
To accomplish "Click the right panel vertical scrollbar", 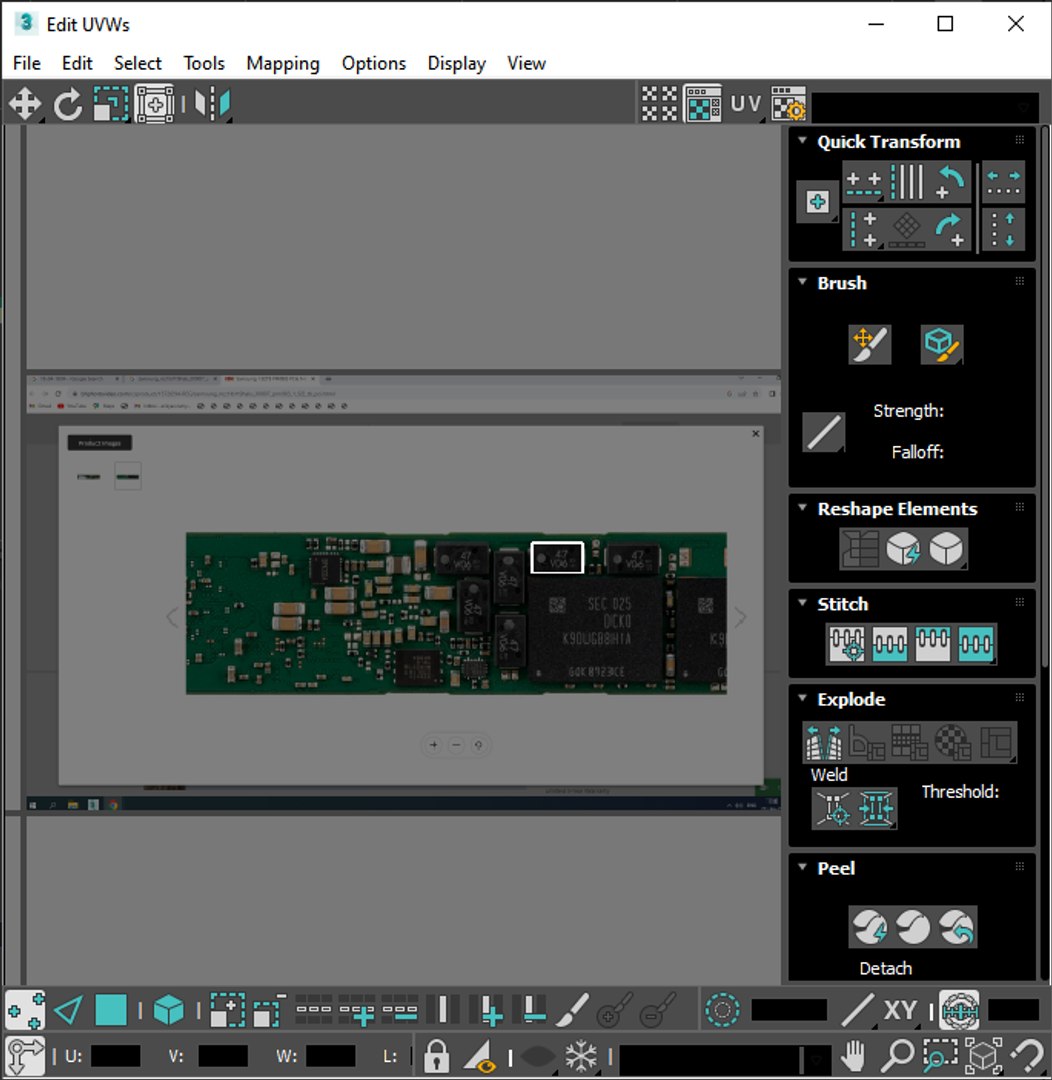I will click(1045, 396).
